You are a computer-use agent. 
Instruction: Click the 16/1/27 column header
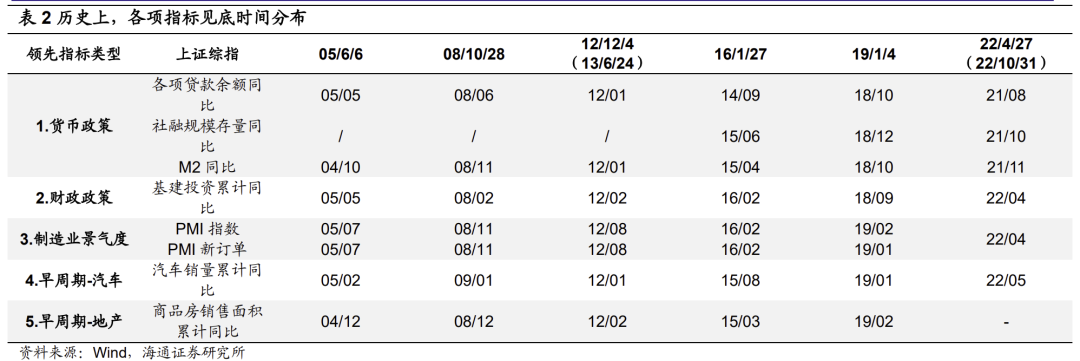[x=740, y=55]
